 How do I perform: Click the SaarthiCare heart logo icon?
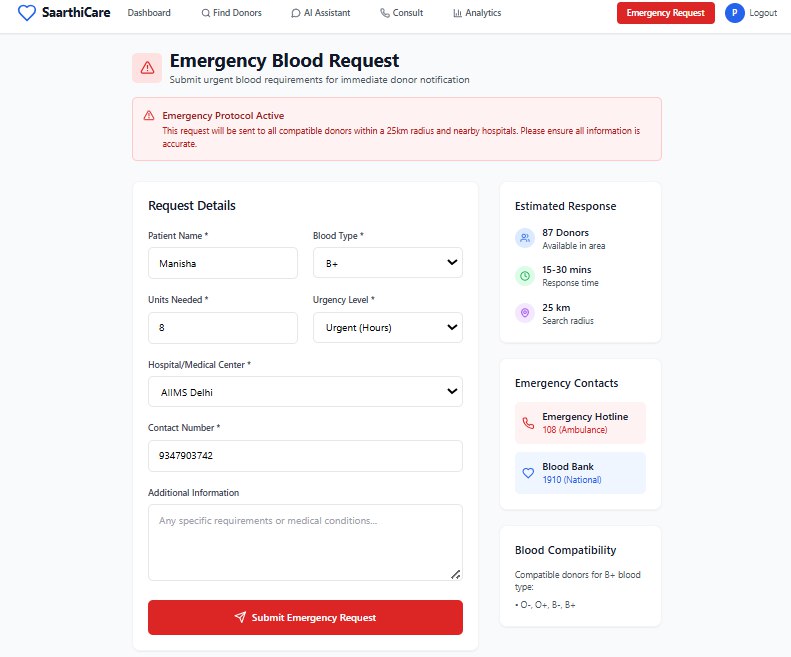tap(27, 13)
